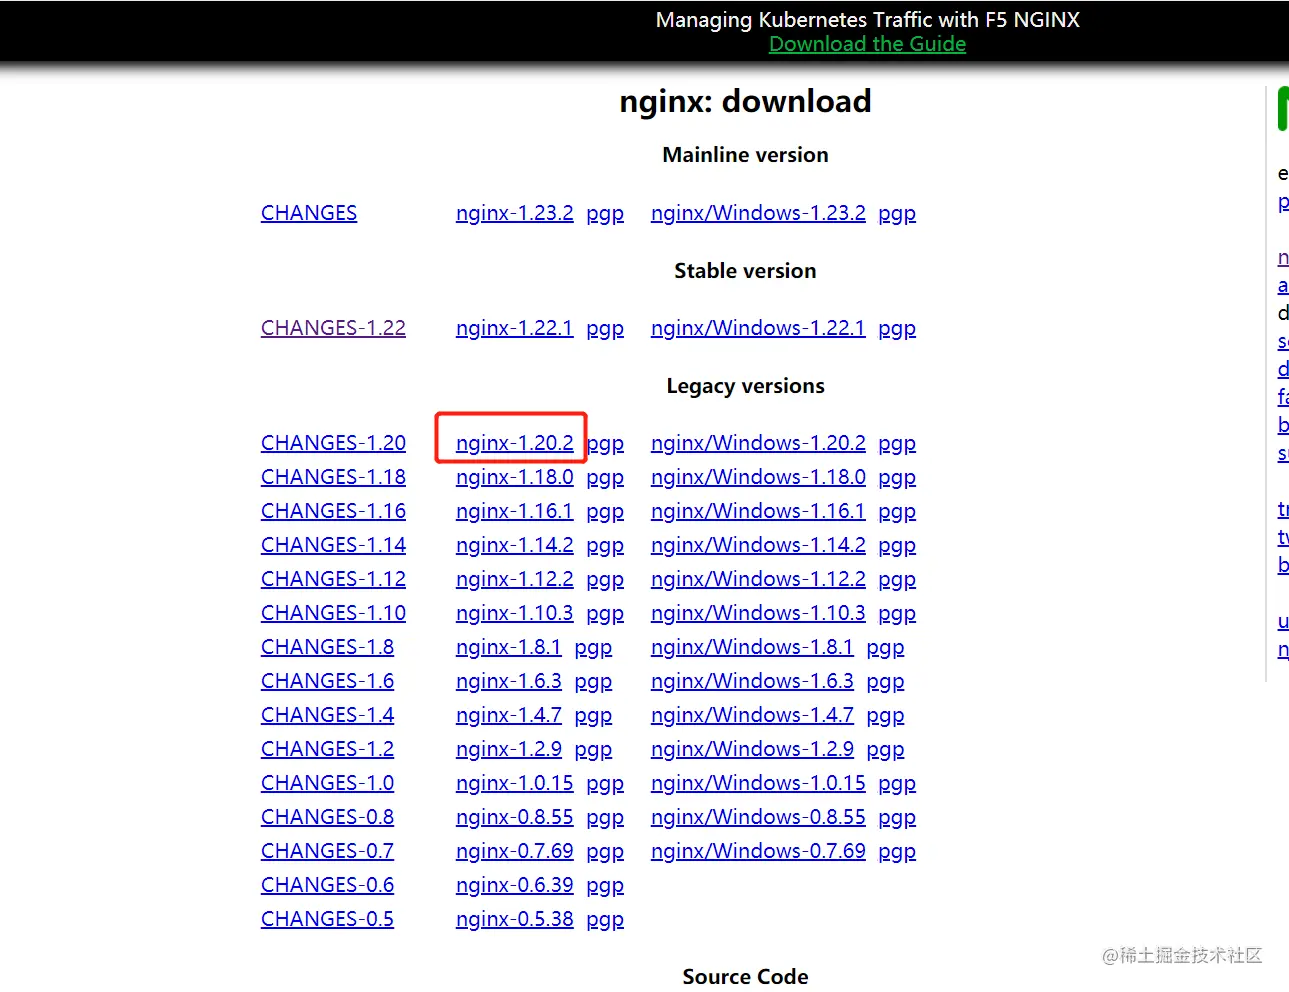This screenshot has height=992, width=1289.
Task: Download nginx/Windows-1.6.3
Action: (x=752, y=681)
